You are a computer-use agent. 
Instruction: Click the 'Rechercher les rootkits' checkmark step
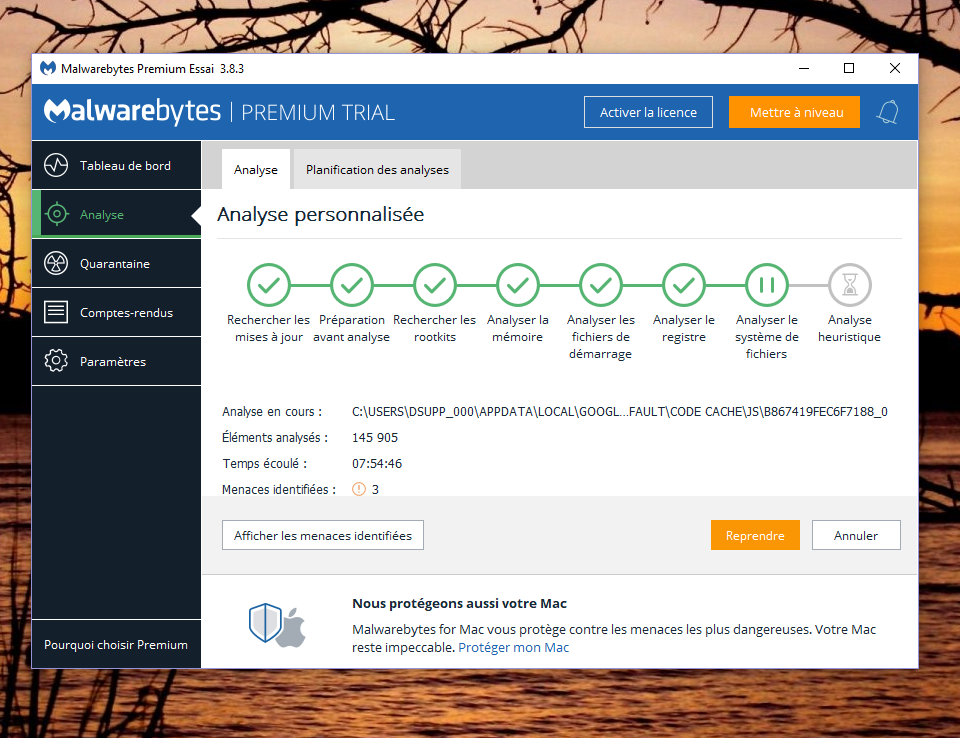[x=435, y=285]
